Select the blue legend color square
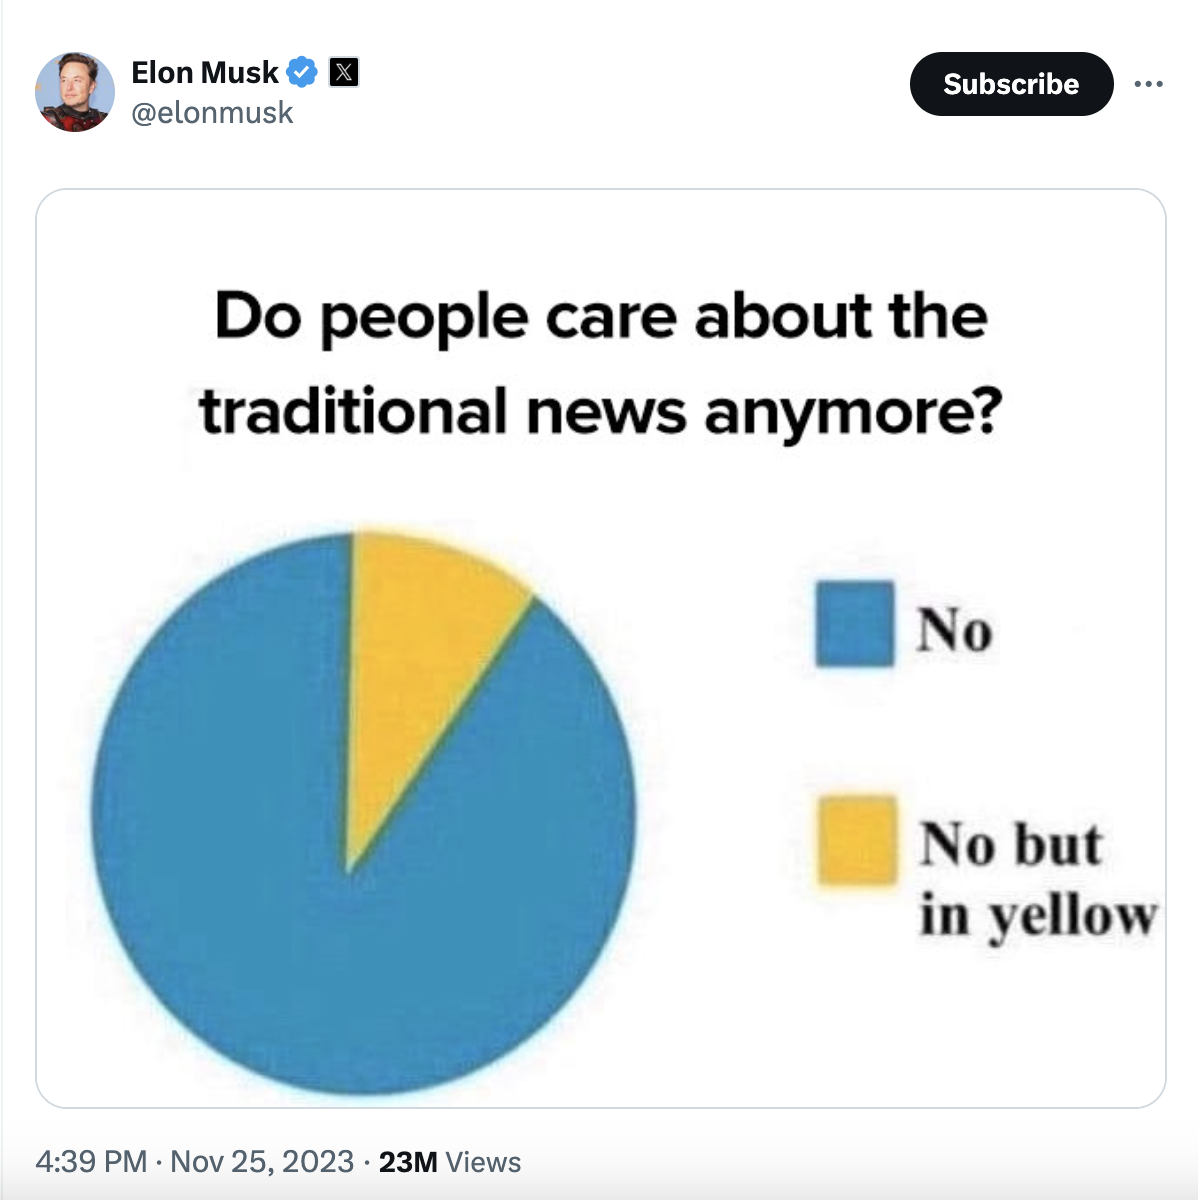The height and width of the screenshot is (1200, 1198). click(854, 624)
